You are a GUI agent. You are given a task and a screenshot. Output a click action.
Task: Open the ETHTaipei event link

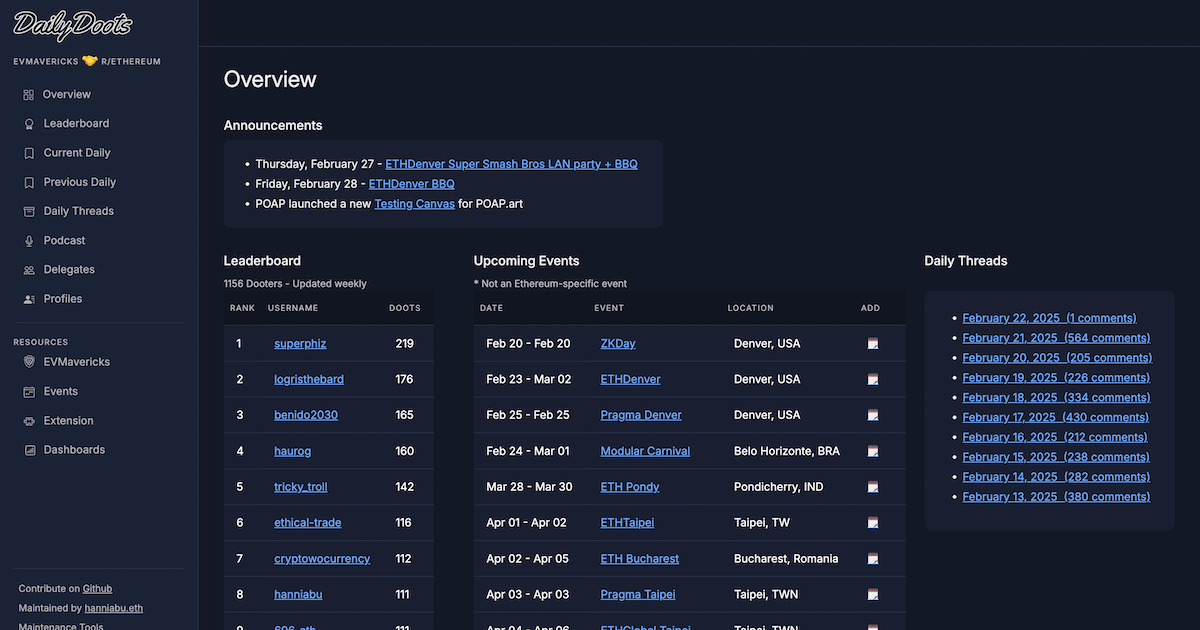pos(628,523)
